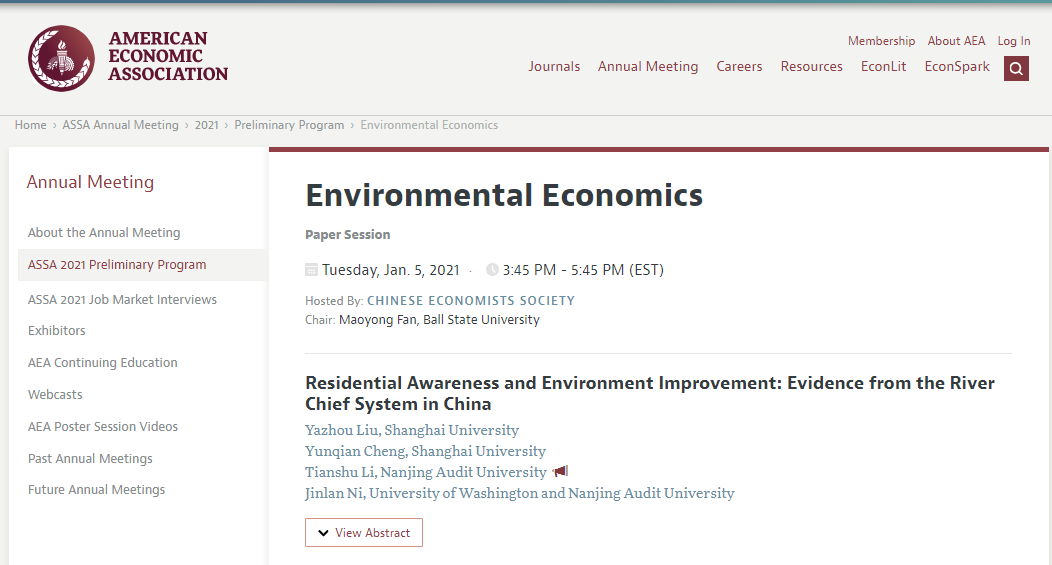This screenshot has width=1052, height=565.
Task: Open the Webcasts sidebar link
Action: 55,395
